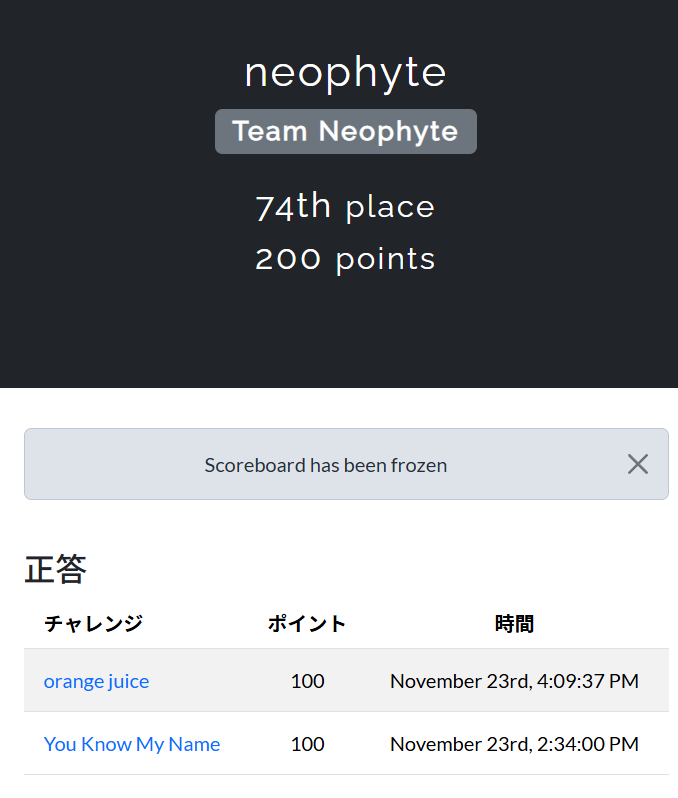Click the 200 points score text
The image size is (678, 798).
tap(346, 259)
